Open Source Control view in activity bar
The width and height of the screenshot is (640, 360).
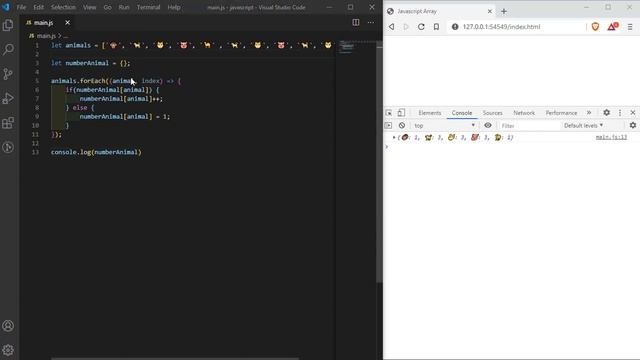(8, 74)
